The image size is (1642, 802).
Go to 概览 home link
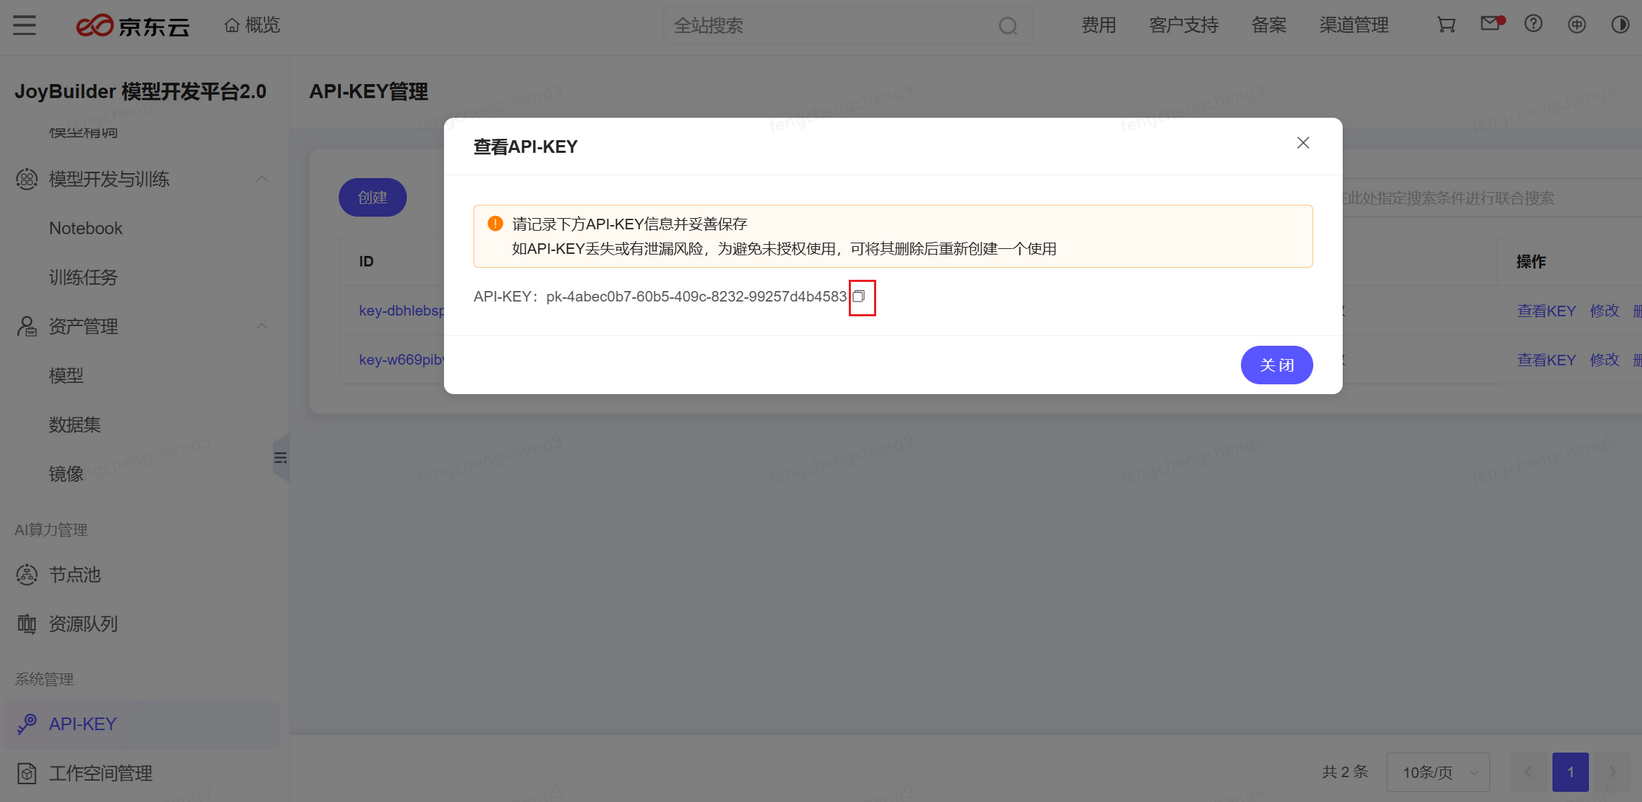tap(252, 25)
